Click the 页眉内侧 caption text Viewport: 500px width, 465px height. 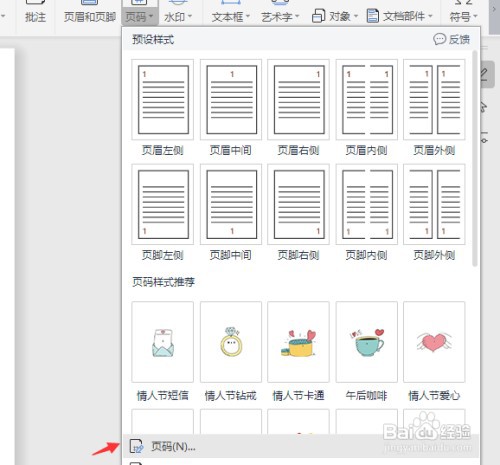click(x=366, y=150)
